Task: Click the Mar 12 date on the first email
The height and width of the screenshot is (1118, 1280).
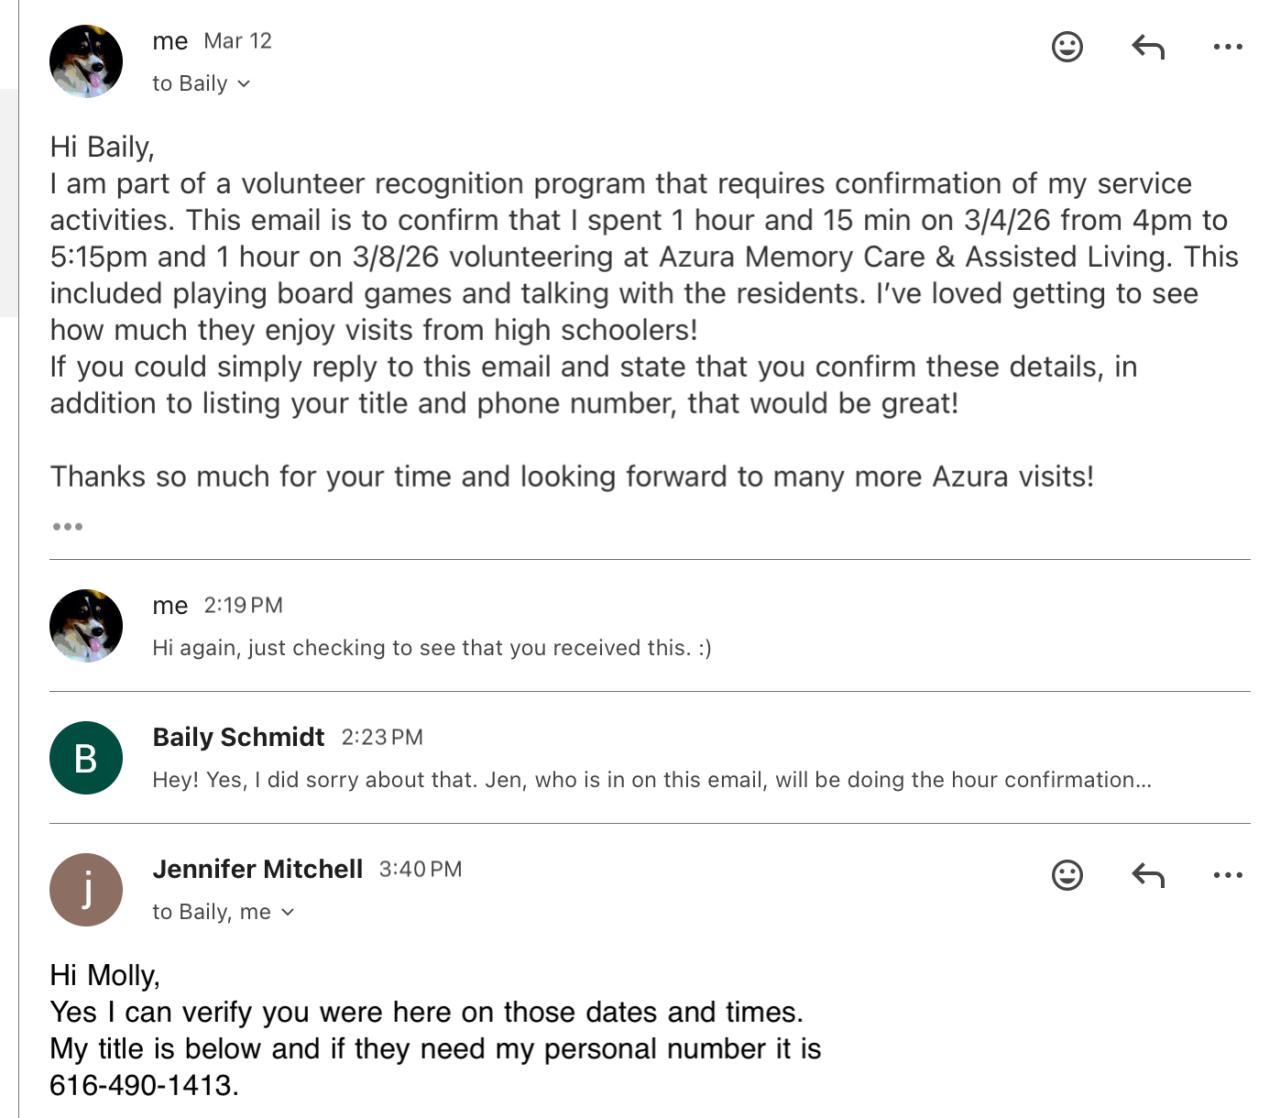Action: (238, 41)
